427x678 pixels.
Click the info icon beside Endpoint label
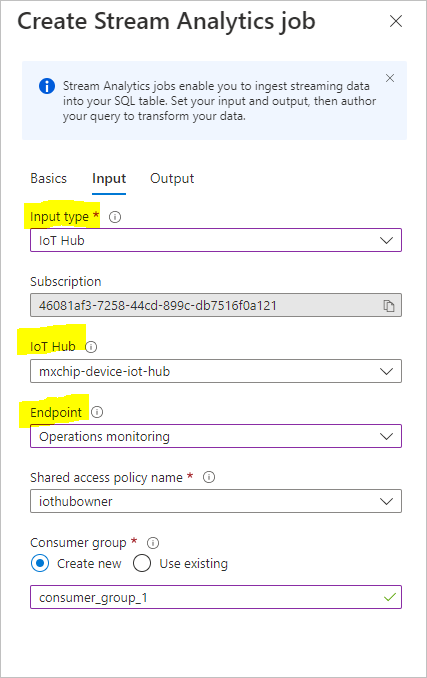(x=97, y=412)
